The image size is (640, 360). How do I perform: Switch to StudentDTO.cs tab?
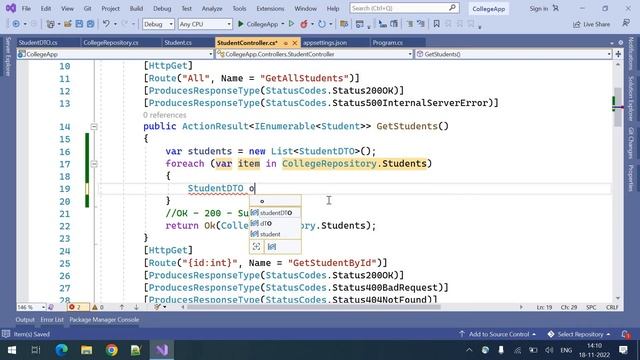pyautogui.click(x=38, y=42)
